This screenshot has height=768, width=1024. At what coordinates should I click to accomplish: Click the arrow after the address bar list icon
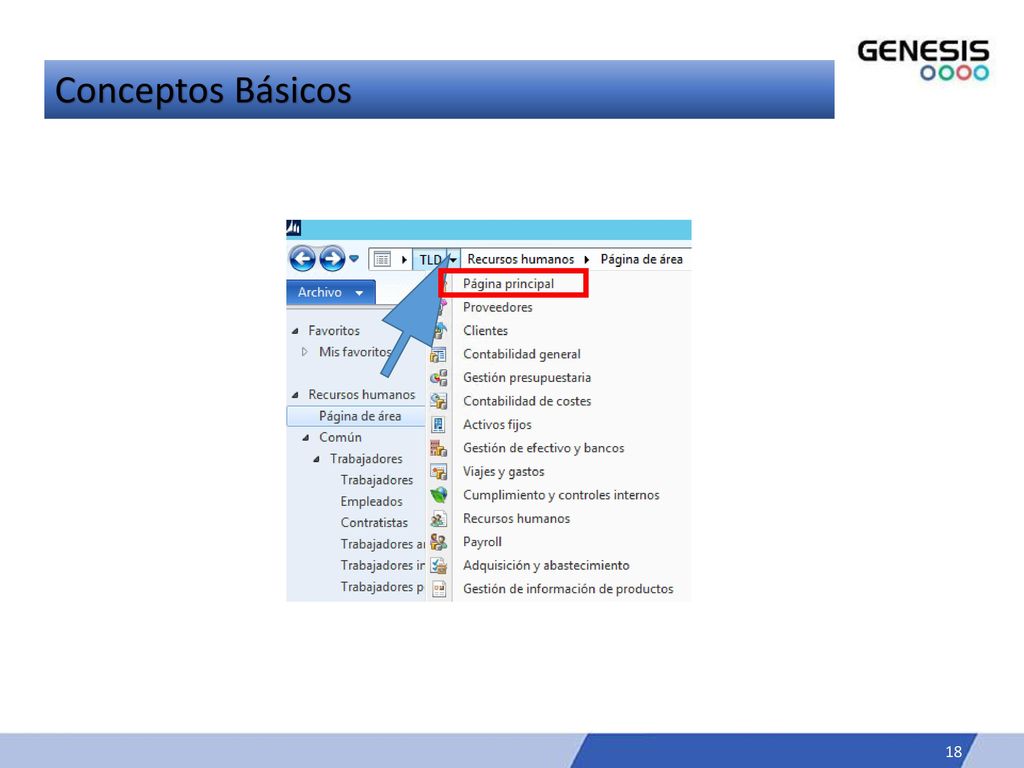(404, 260)
